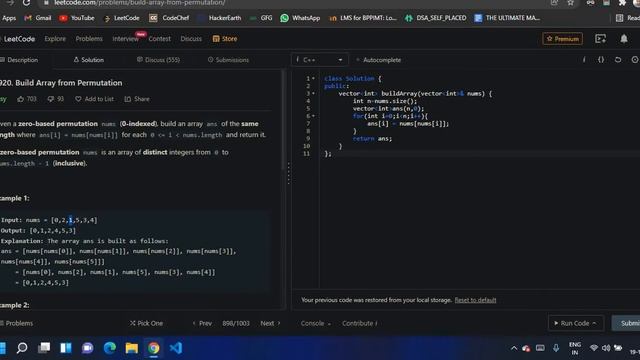Open the C++ language dropdown
The image size is (640, 360).
(320, 60)
